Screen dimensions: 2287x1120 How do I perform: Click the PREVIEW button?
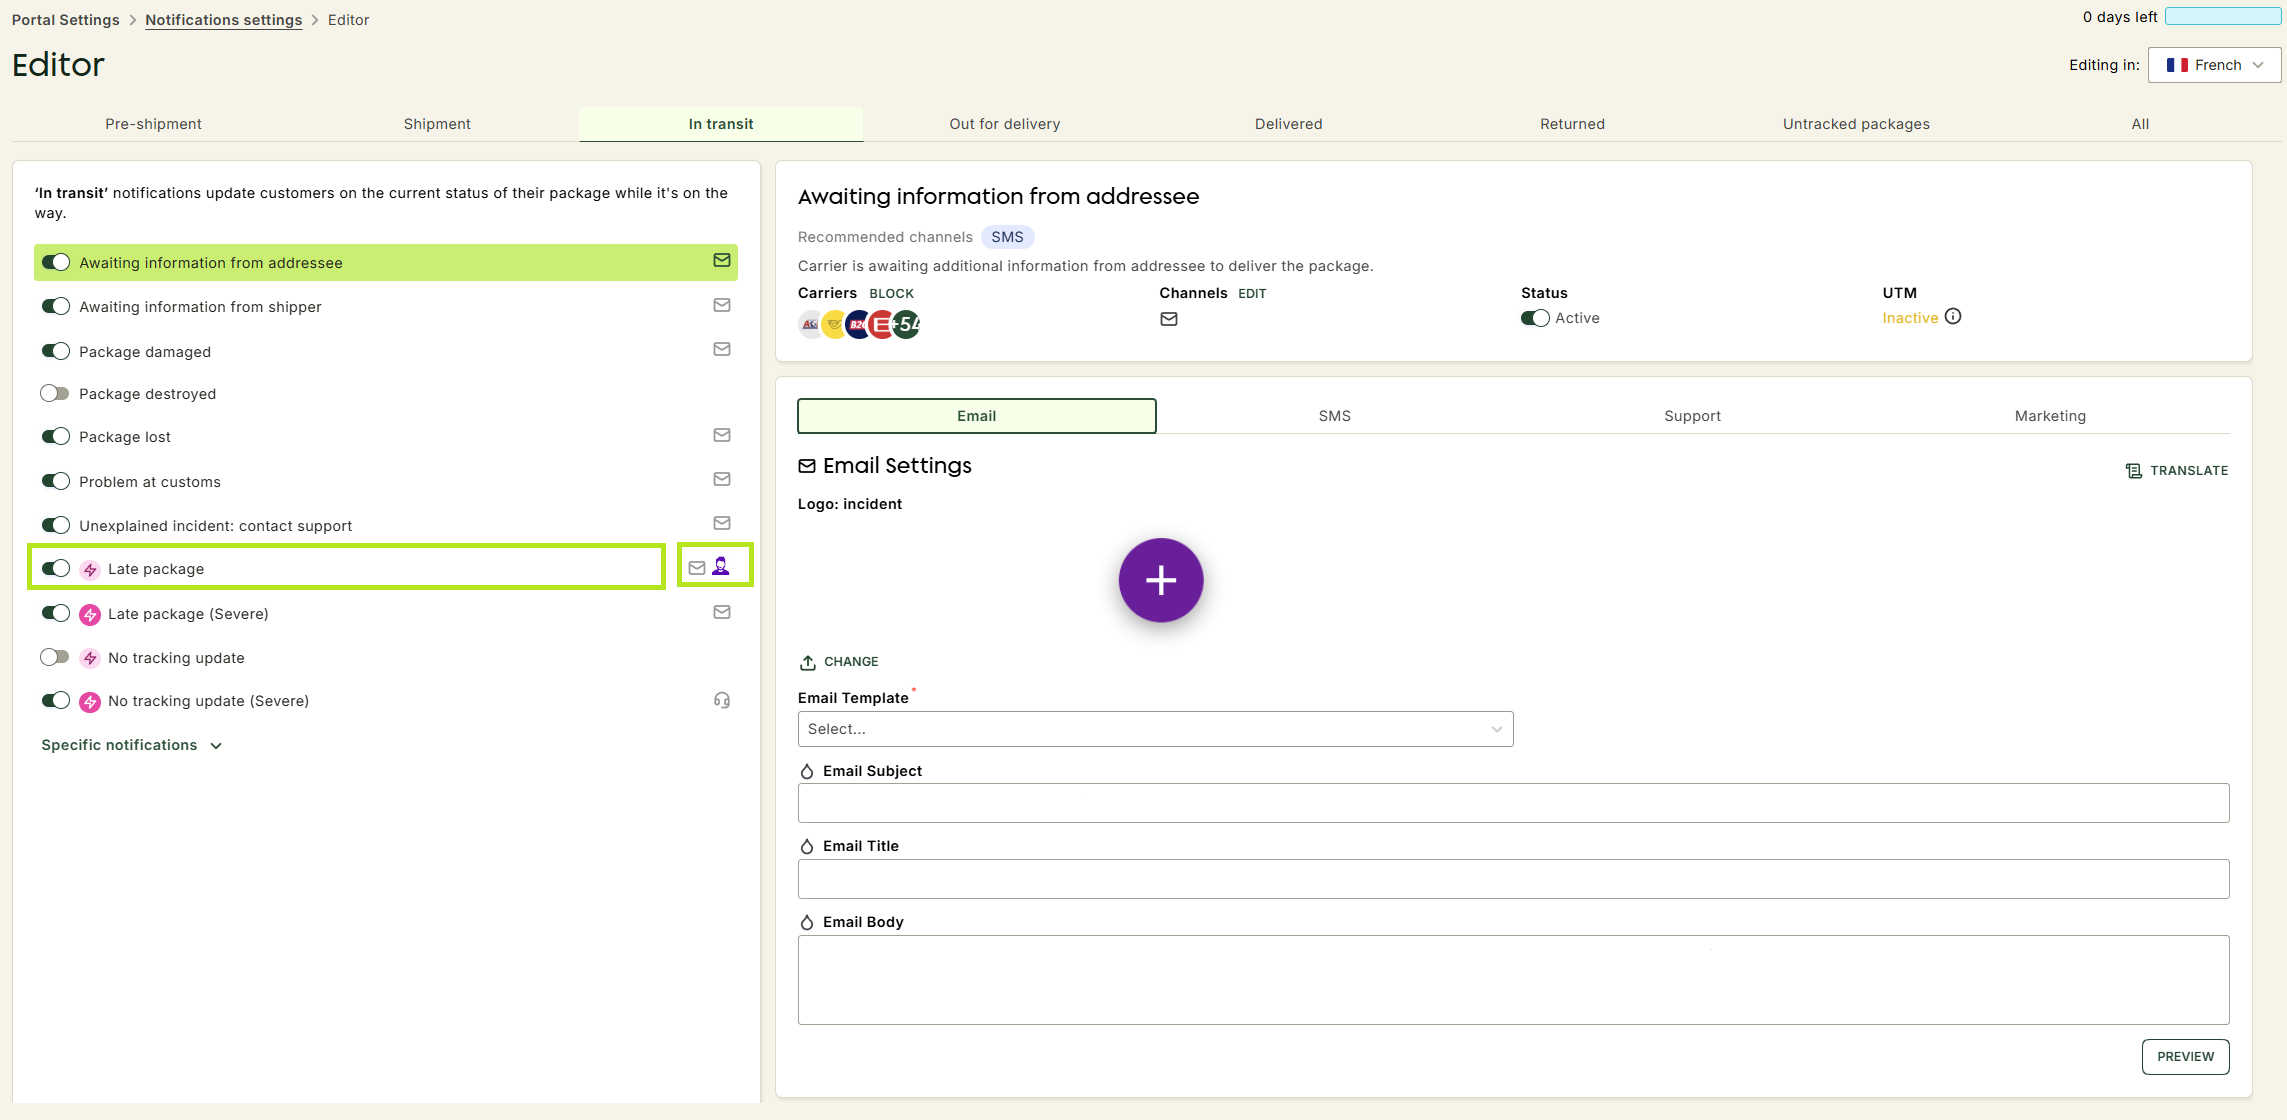[2185, 1057]
